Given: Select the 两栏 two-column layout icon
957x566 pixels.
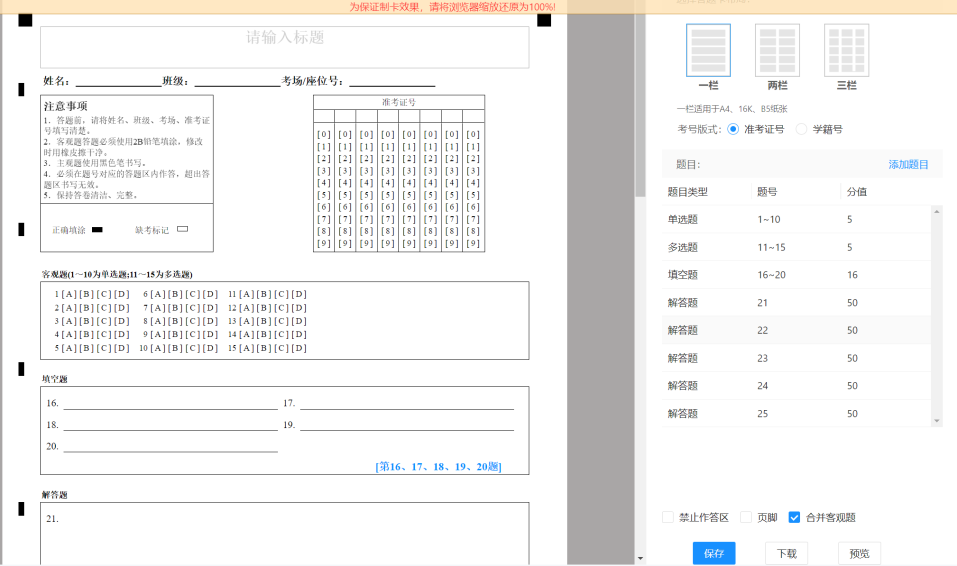Looking at the screenshot, I should click(x=777, y=50).
